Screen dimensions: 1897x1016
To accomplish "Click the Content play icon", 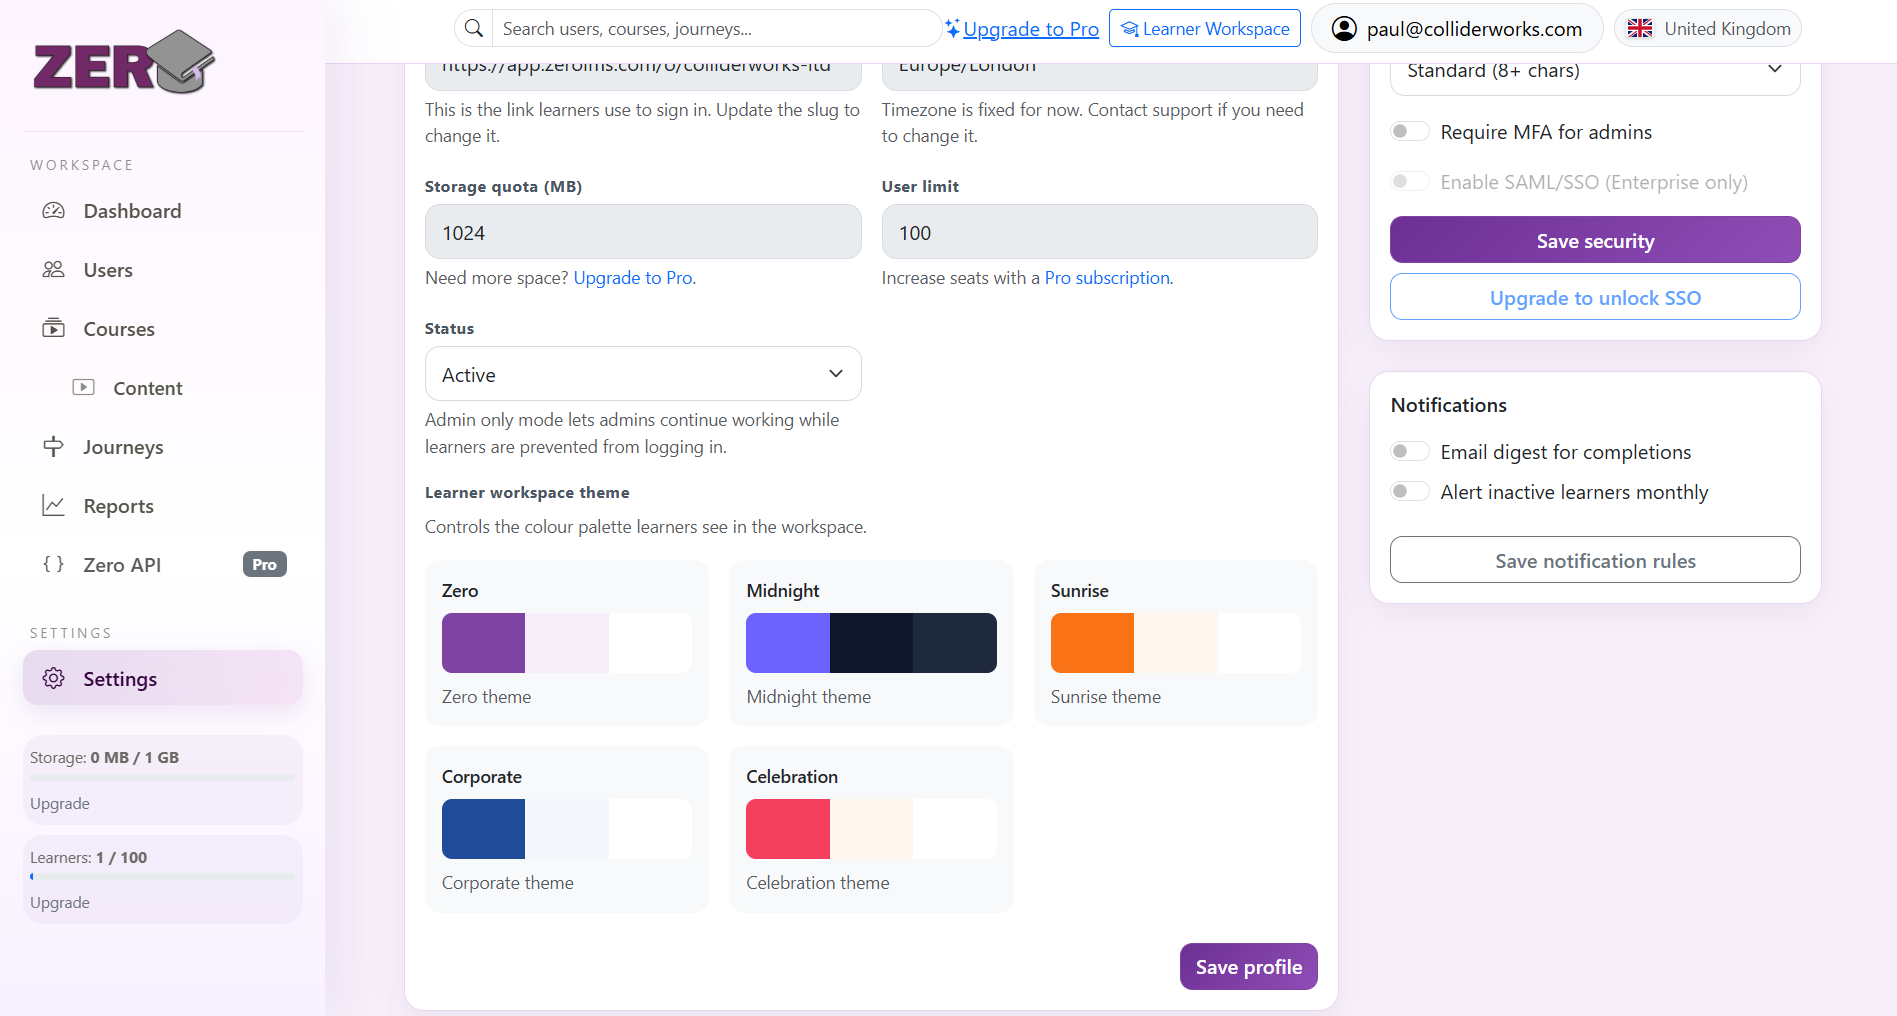I will coord(84,388).
